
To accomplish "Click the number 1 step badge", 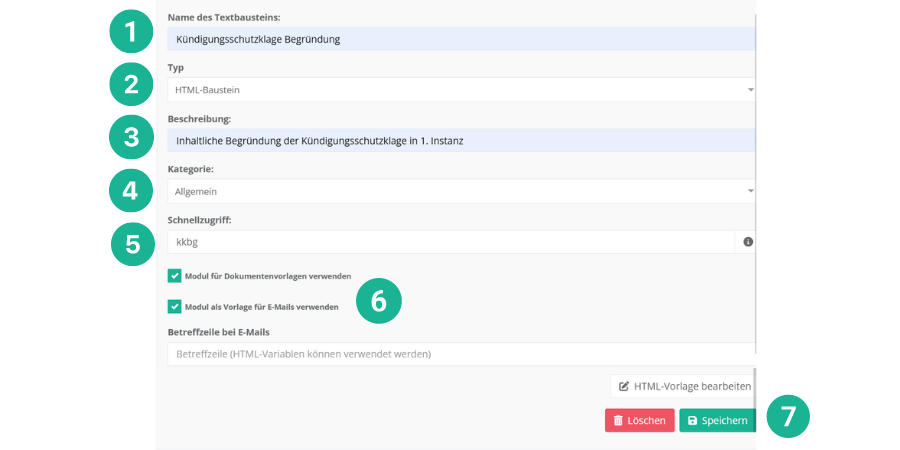I will click(131, 32).
